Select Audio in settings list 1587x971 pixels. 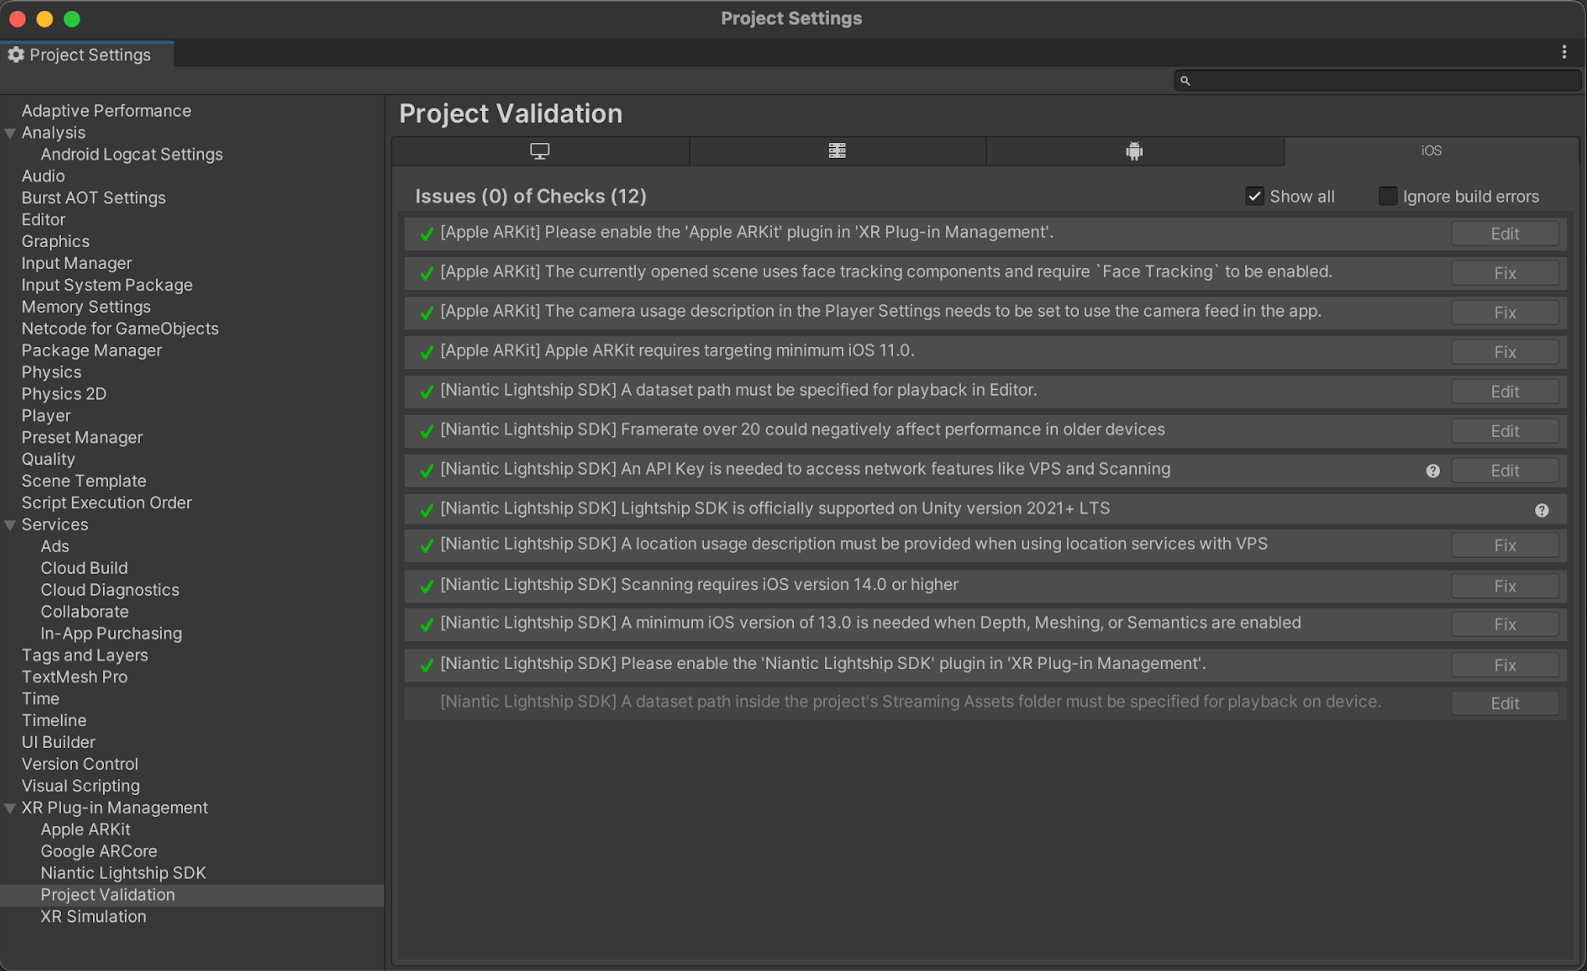pos(43,176)
